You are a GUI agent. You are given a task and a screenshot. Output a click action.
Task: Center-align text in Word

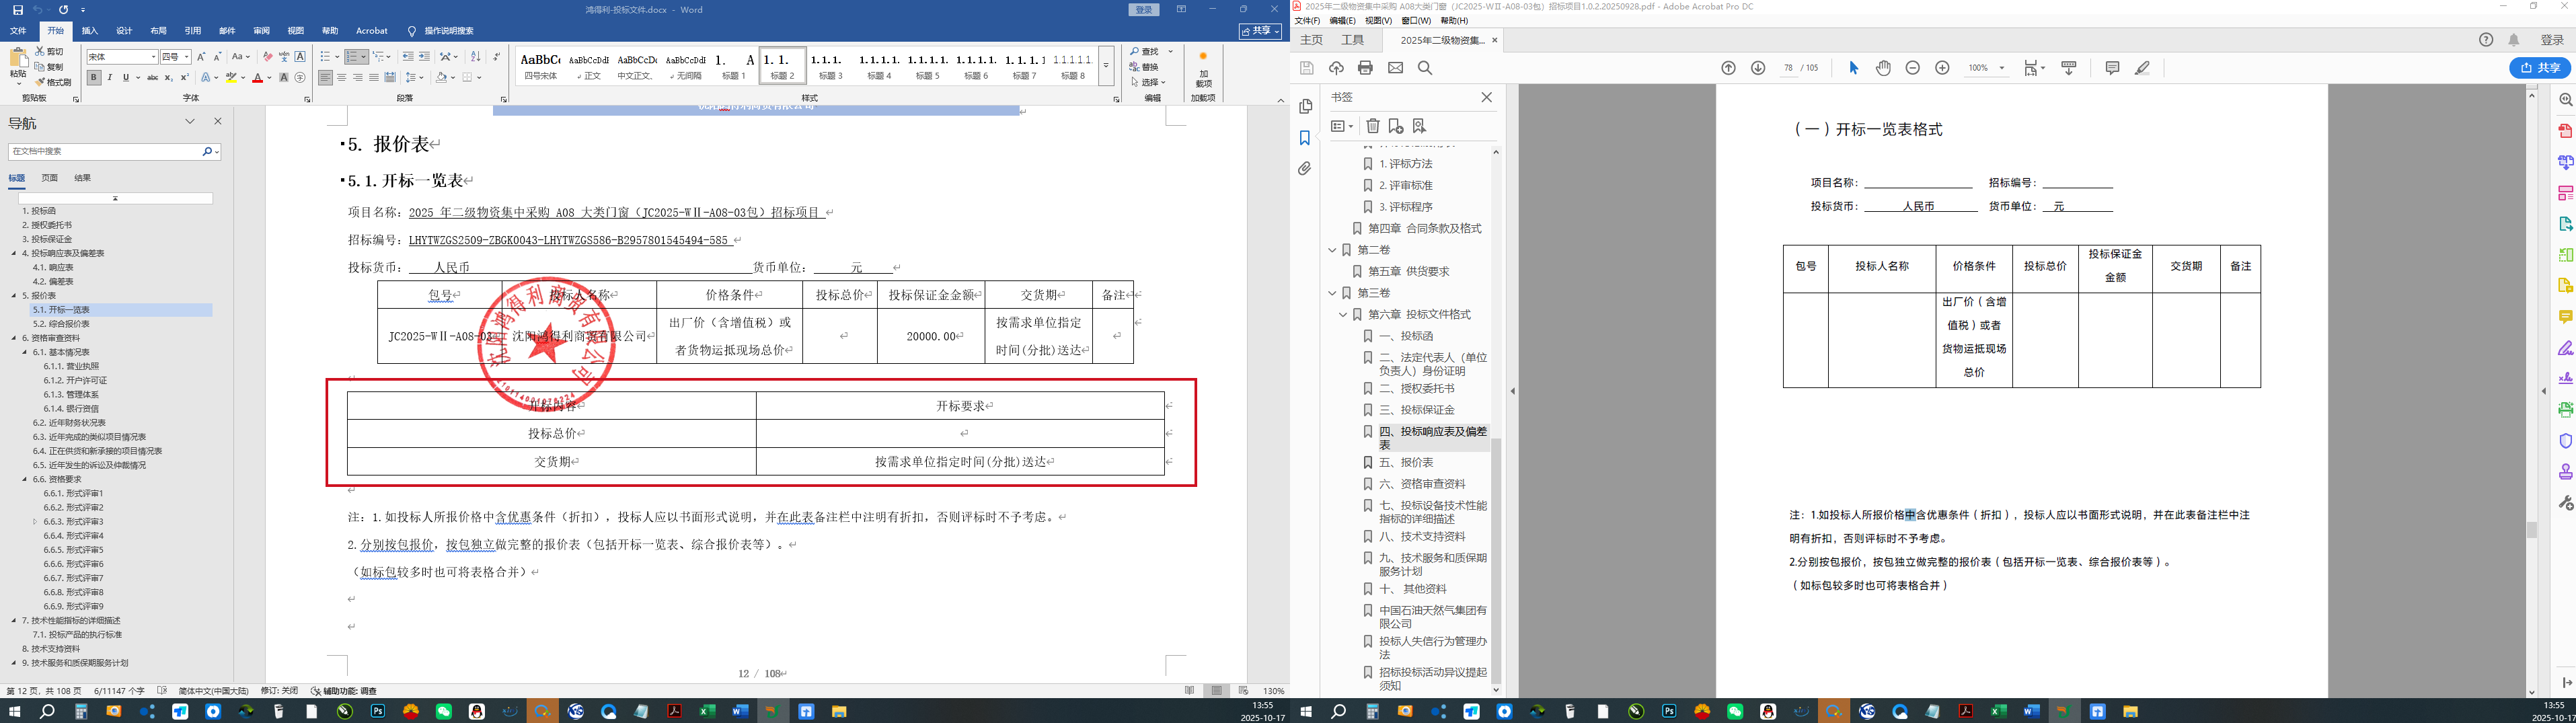(342, 77)
